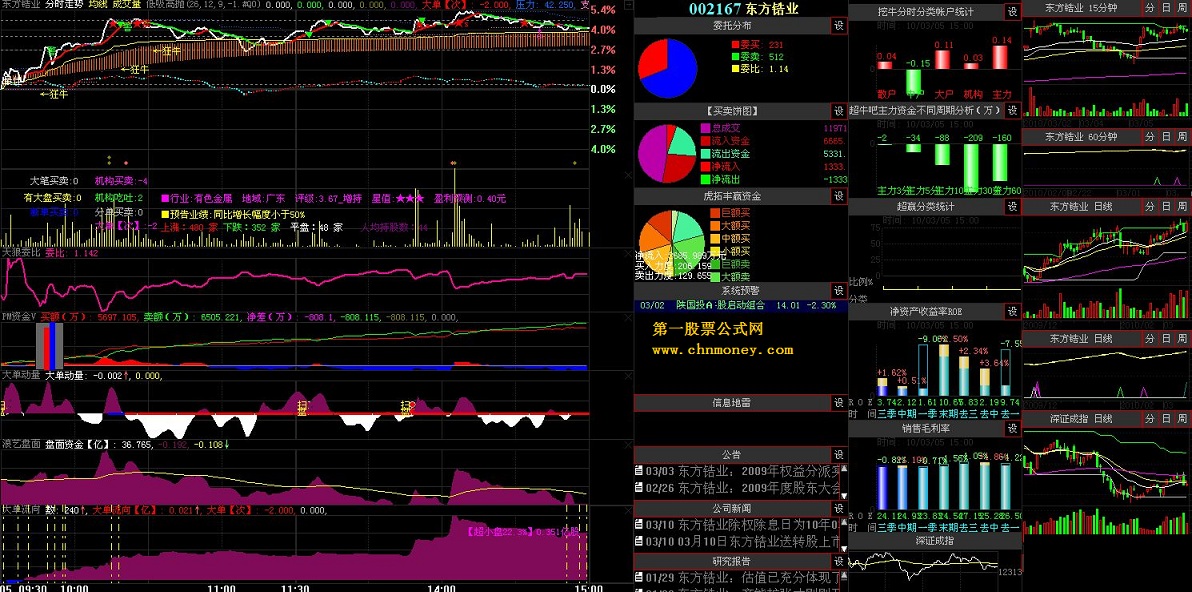
Task: Open settings 设 for 系统预警 panel
Action: pos(839,290)
